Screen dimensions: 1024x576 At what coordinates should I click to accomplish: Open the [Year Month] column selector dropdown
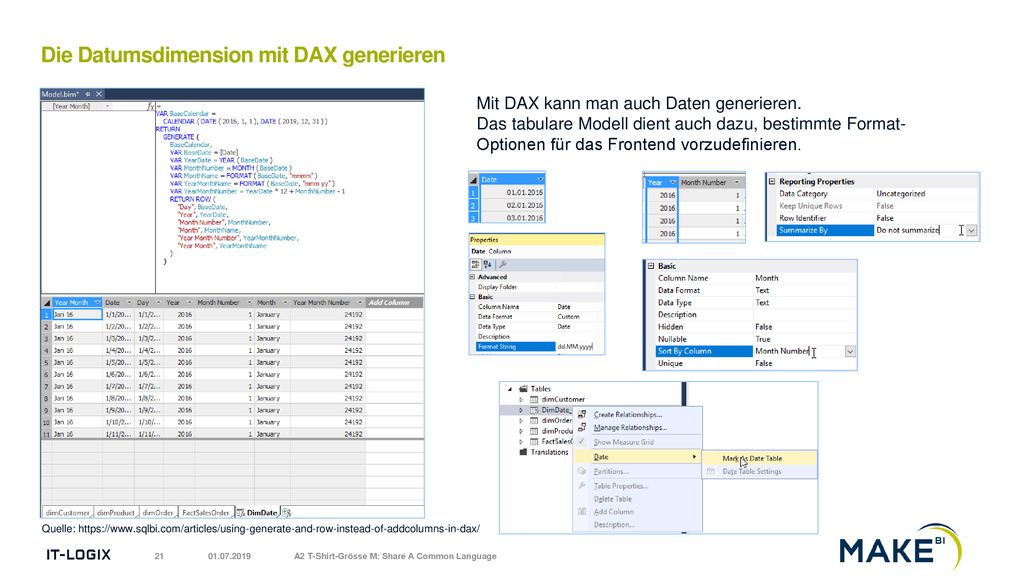(x=108, y=106)
